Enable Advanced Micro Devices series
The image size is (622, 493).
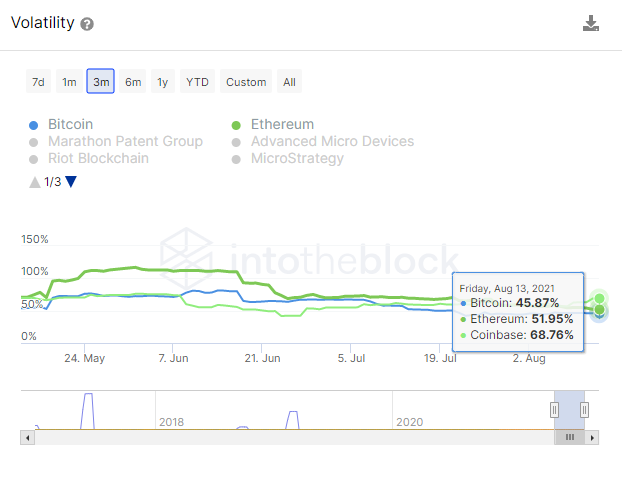(332, 141)
